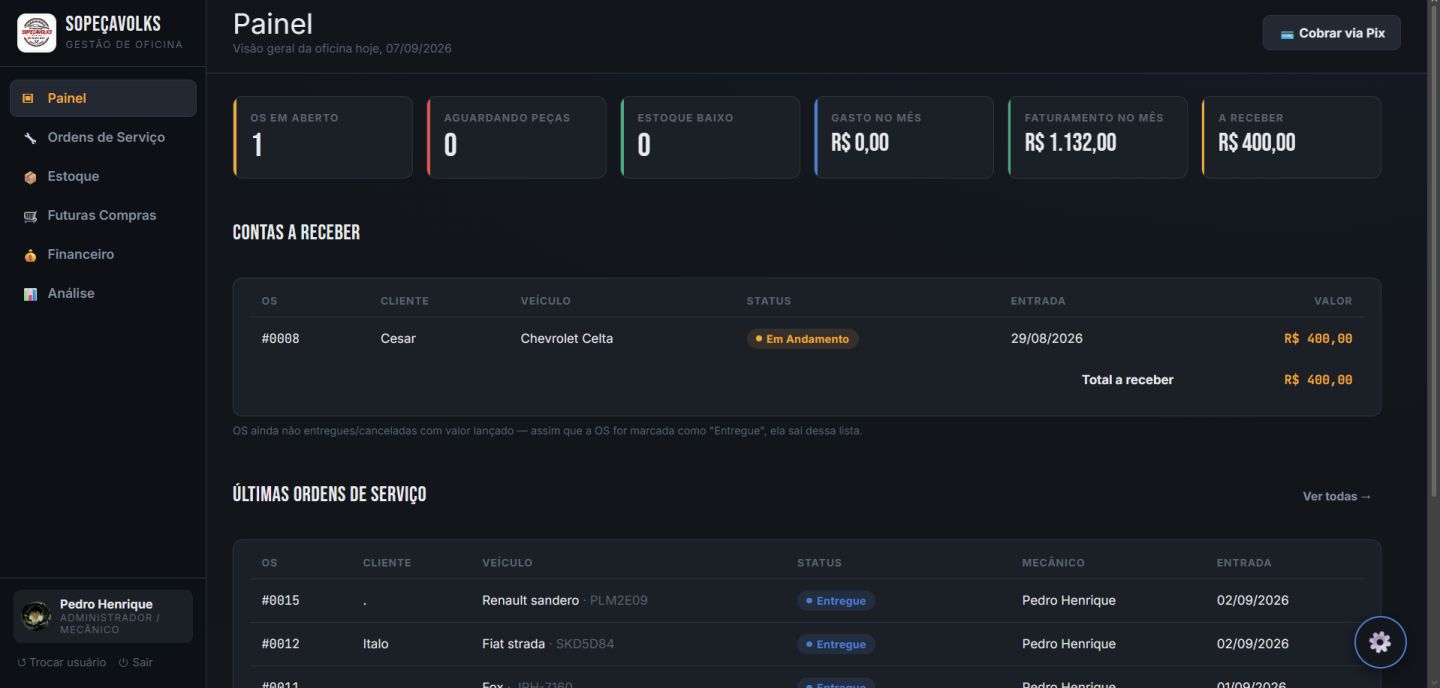Click the Gasto no Mês card
Image resolution: width=1440 pixels, height=688 pixels.
(904, 137)
